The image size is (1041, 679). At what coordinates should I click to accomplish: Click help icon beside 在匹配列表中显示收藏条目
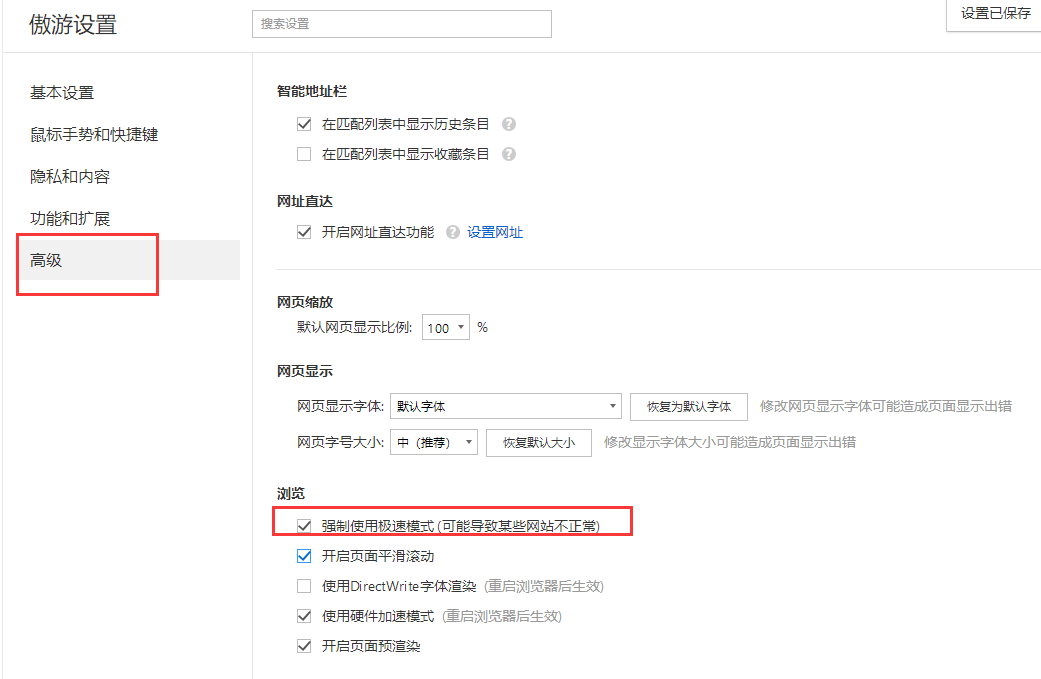(509, 155)
